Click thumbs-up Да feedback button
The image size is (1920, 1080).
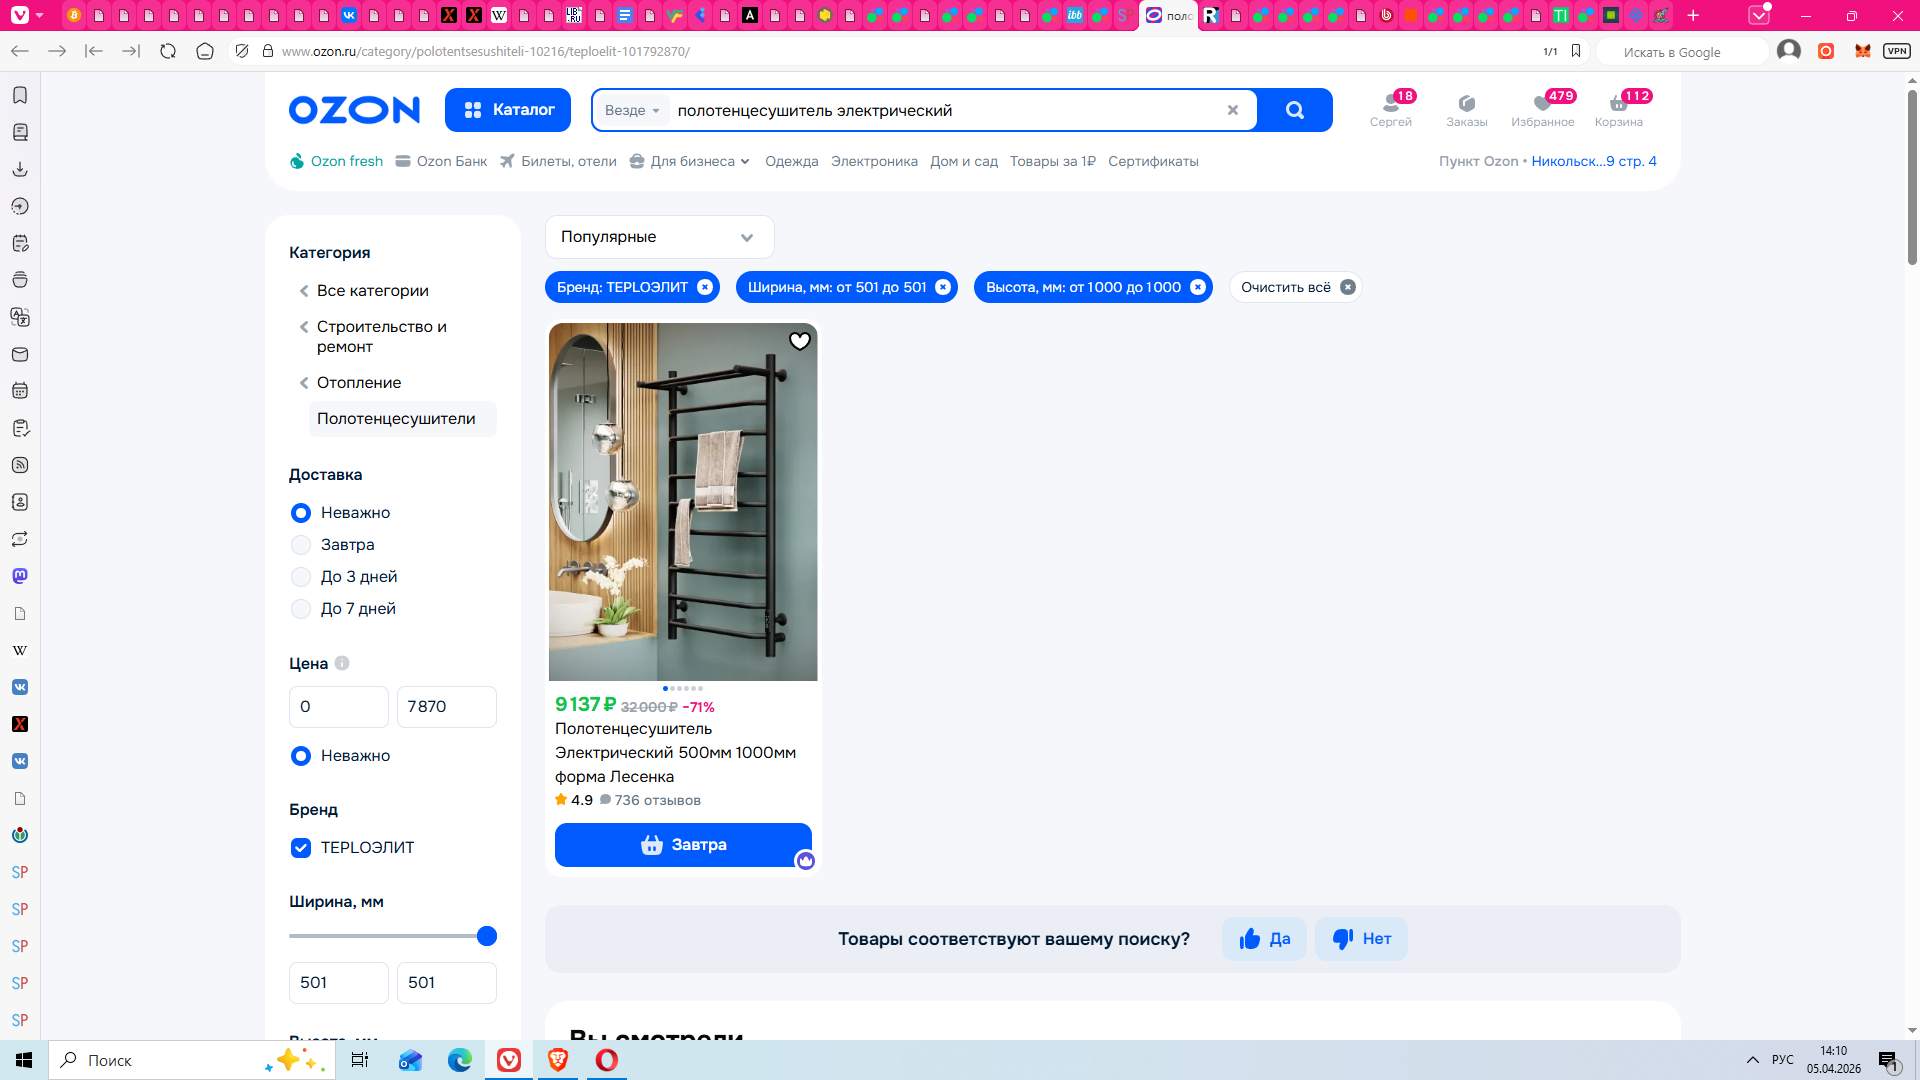[x=1264, y=939]
